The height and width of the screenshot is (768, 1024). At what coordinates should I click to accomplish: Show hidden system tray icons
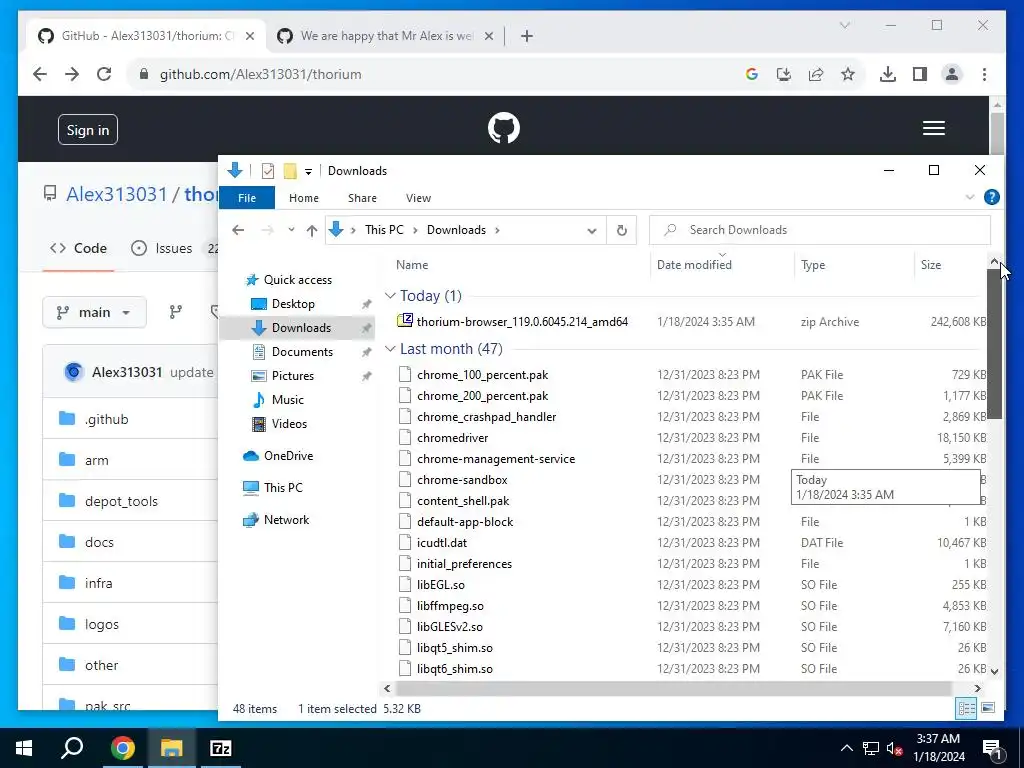(846, 748)
